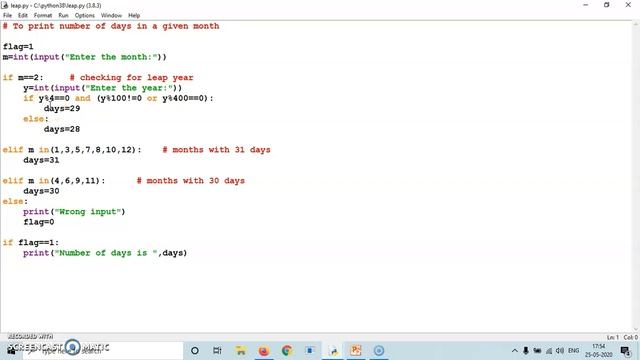Click the 'elif m in(1,3,5,7,8,10,12):' line

coord(72,150)
